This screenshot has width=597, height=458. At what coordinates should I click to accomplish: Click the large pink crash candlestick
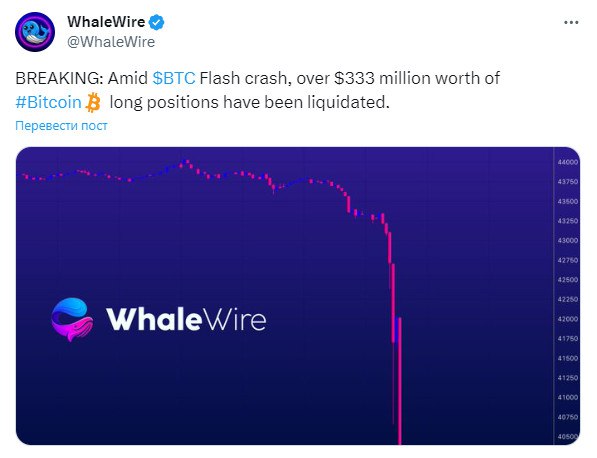[400, 381]
